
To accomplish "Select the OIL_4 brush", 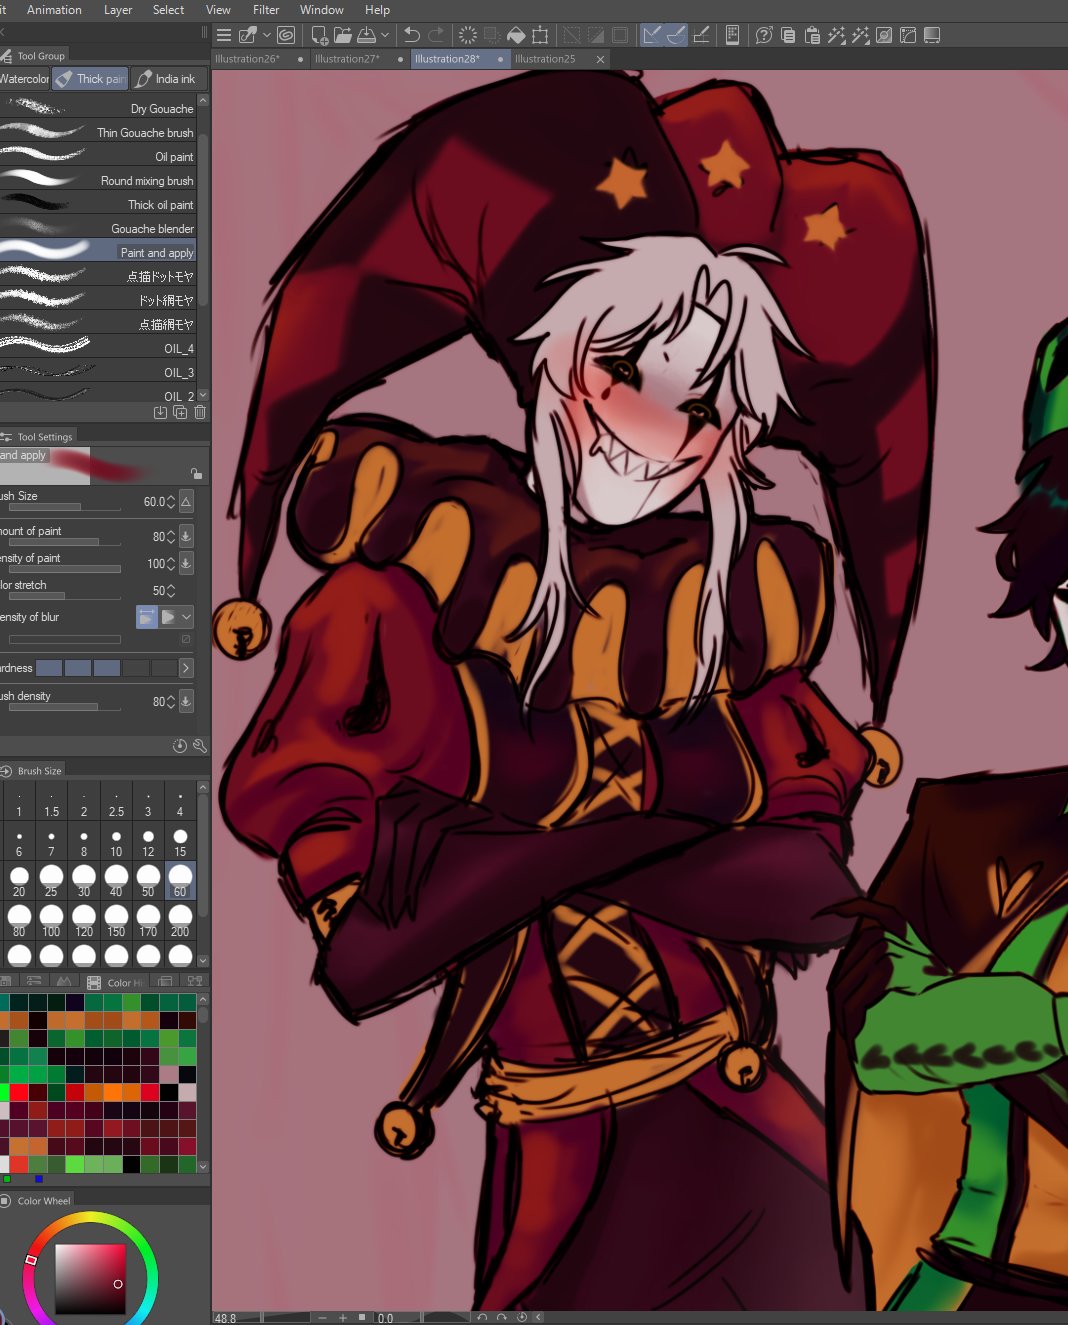I will [x=98, y=348].
